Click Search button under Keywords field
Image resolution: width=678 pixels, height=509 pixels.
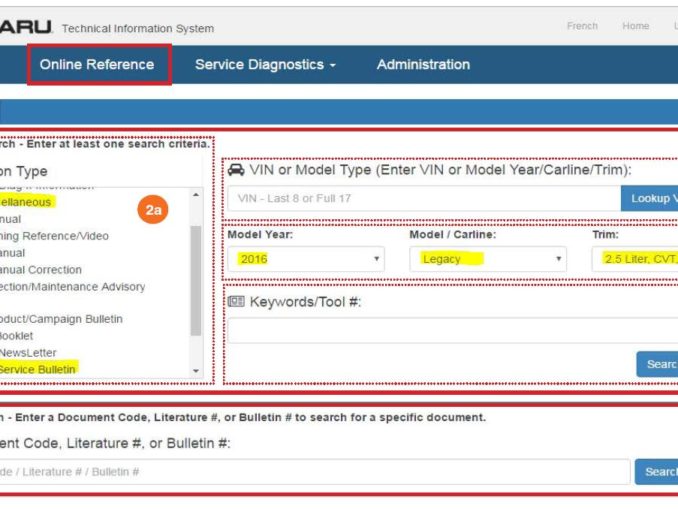pyautogui.click(x=658, y=364)
